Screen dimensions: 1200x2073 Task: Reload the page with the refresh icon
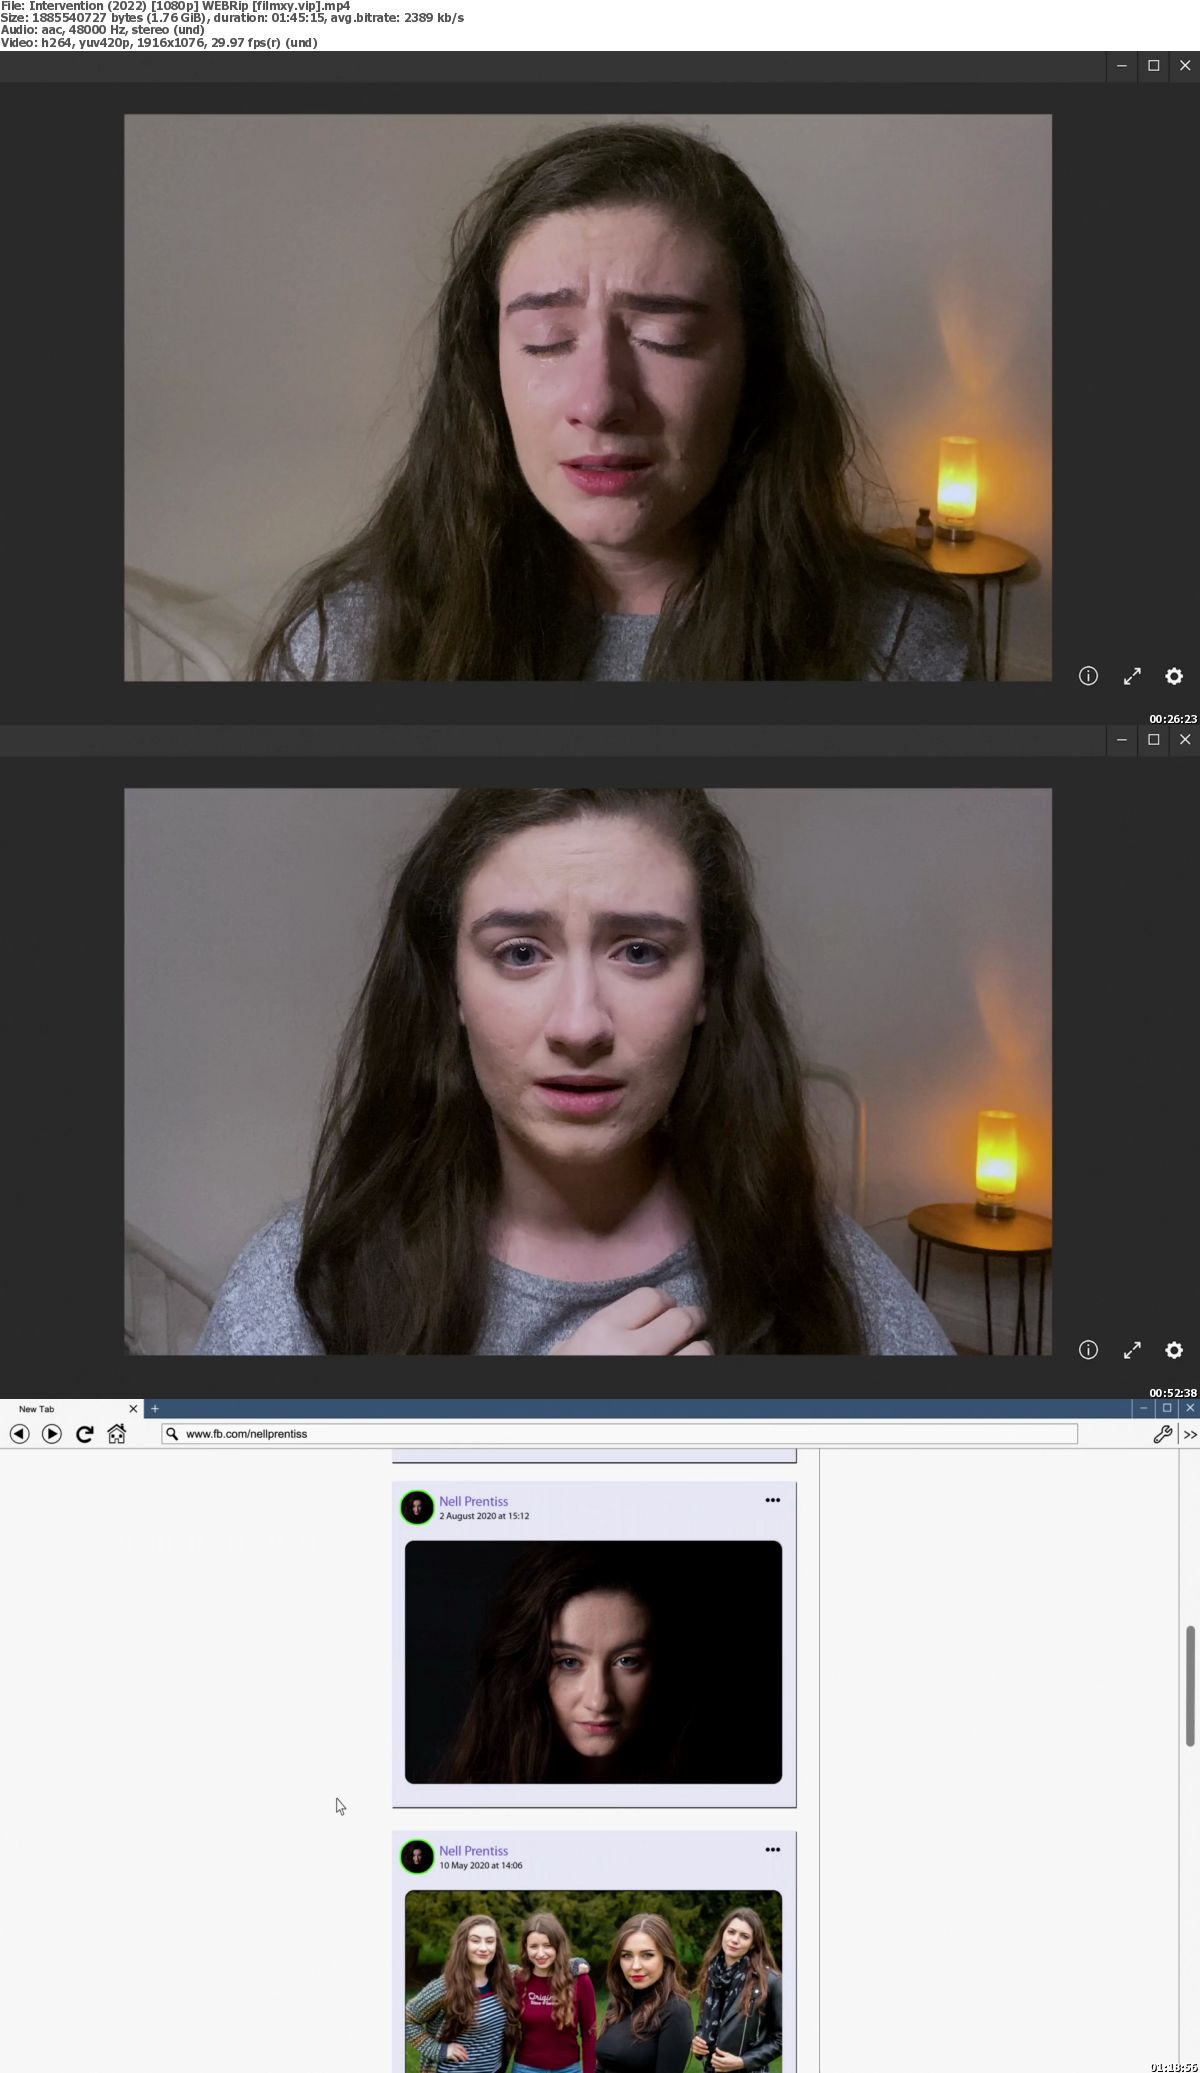click(x=85, y=1434)
